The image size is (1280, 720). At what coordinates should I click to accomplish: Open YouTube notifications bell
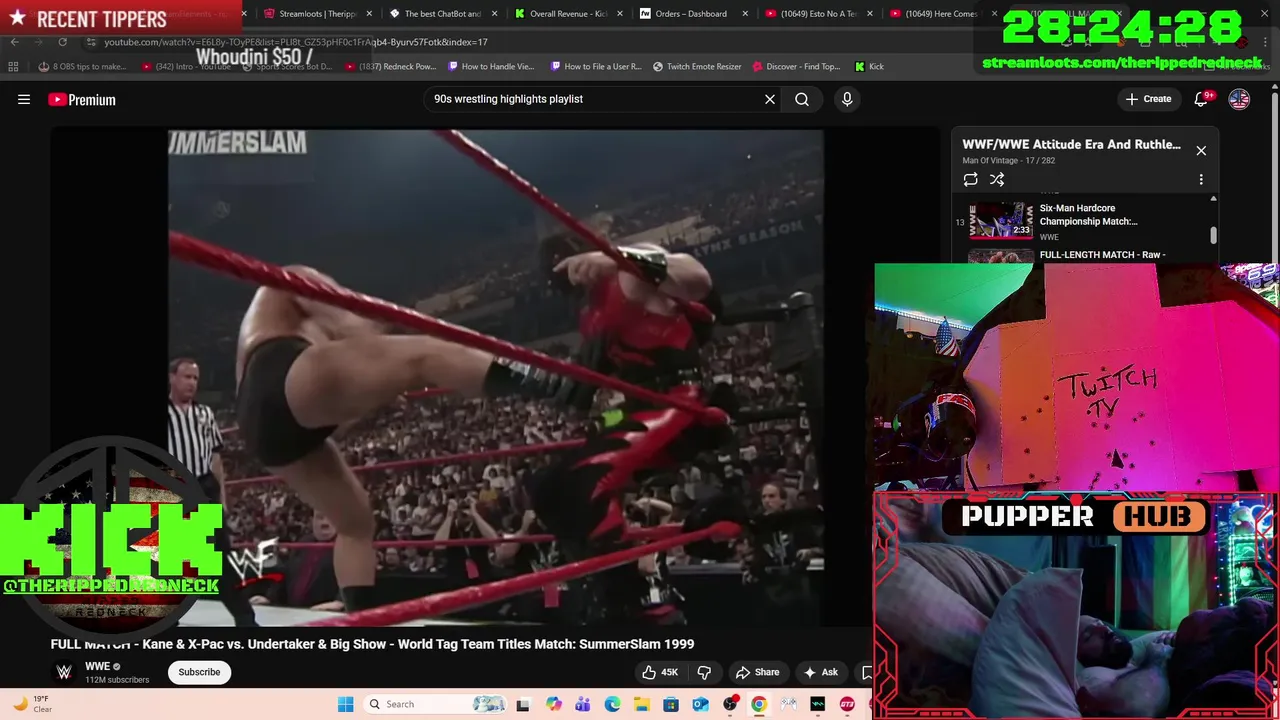coord(1203,99)
